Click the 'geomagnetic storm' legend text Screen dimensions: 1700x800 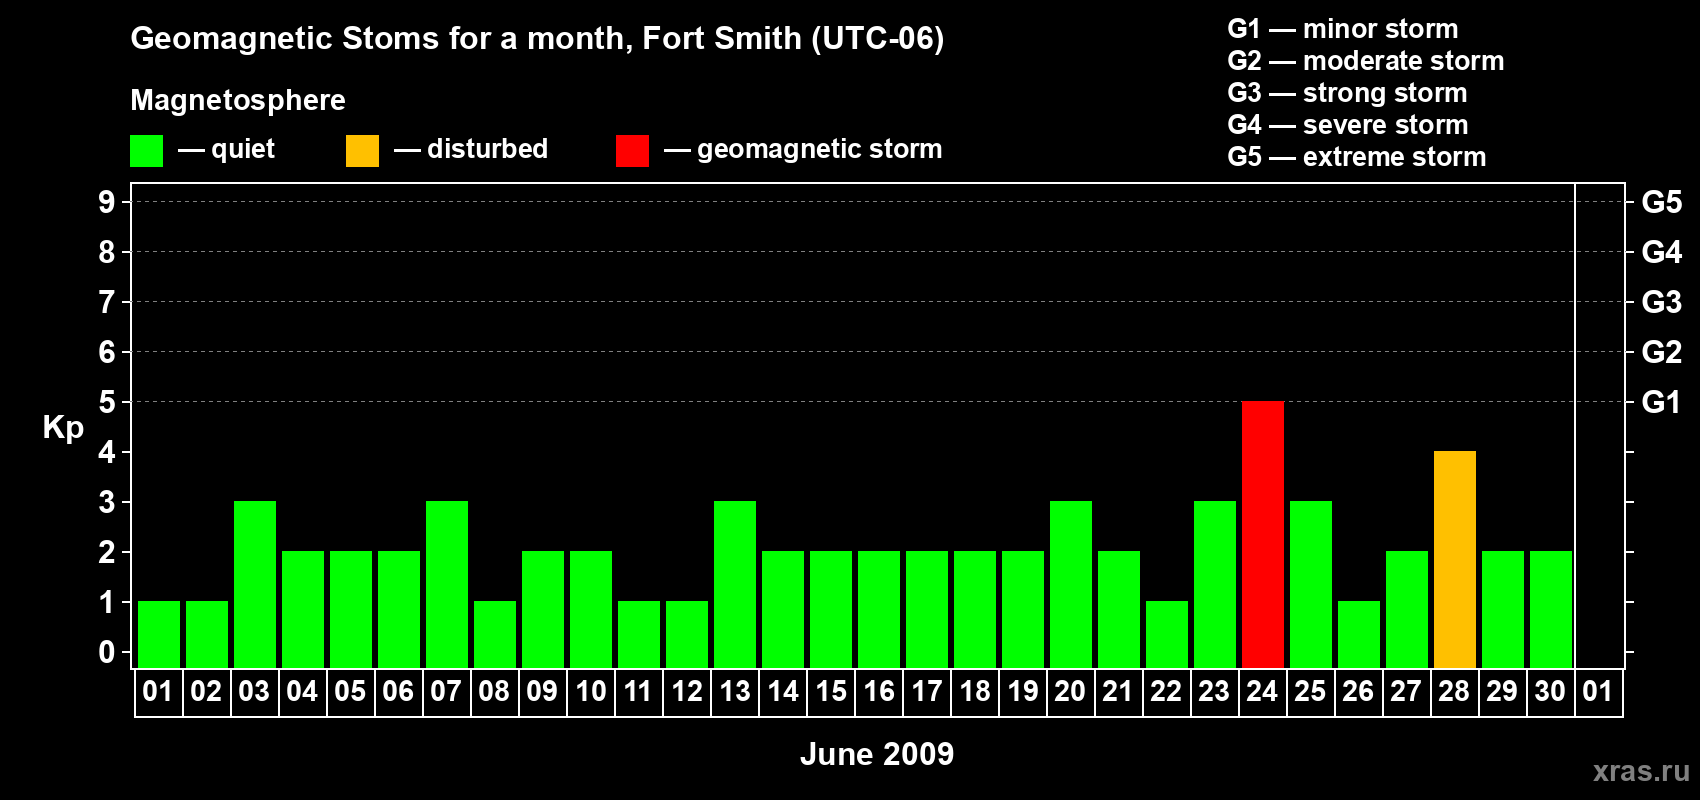820,150
